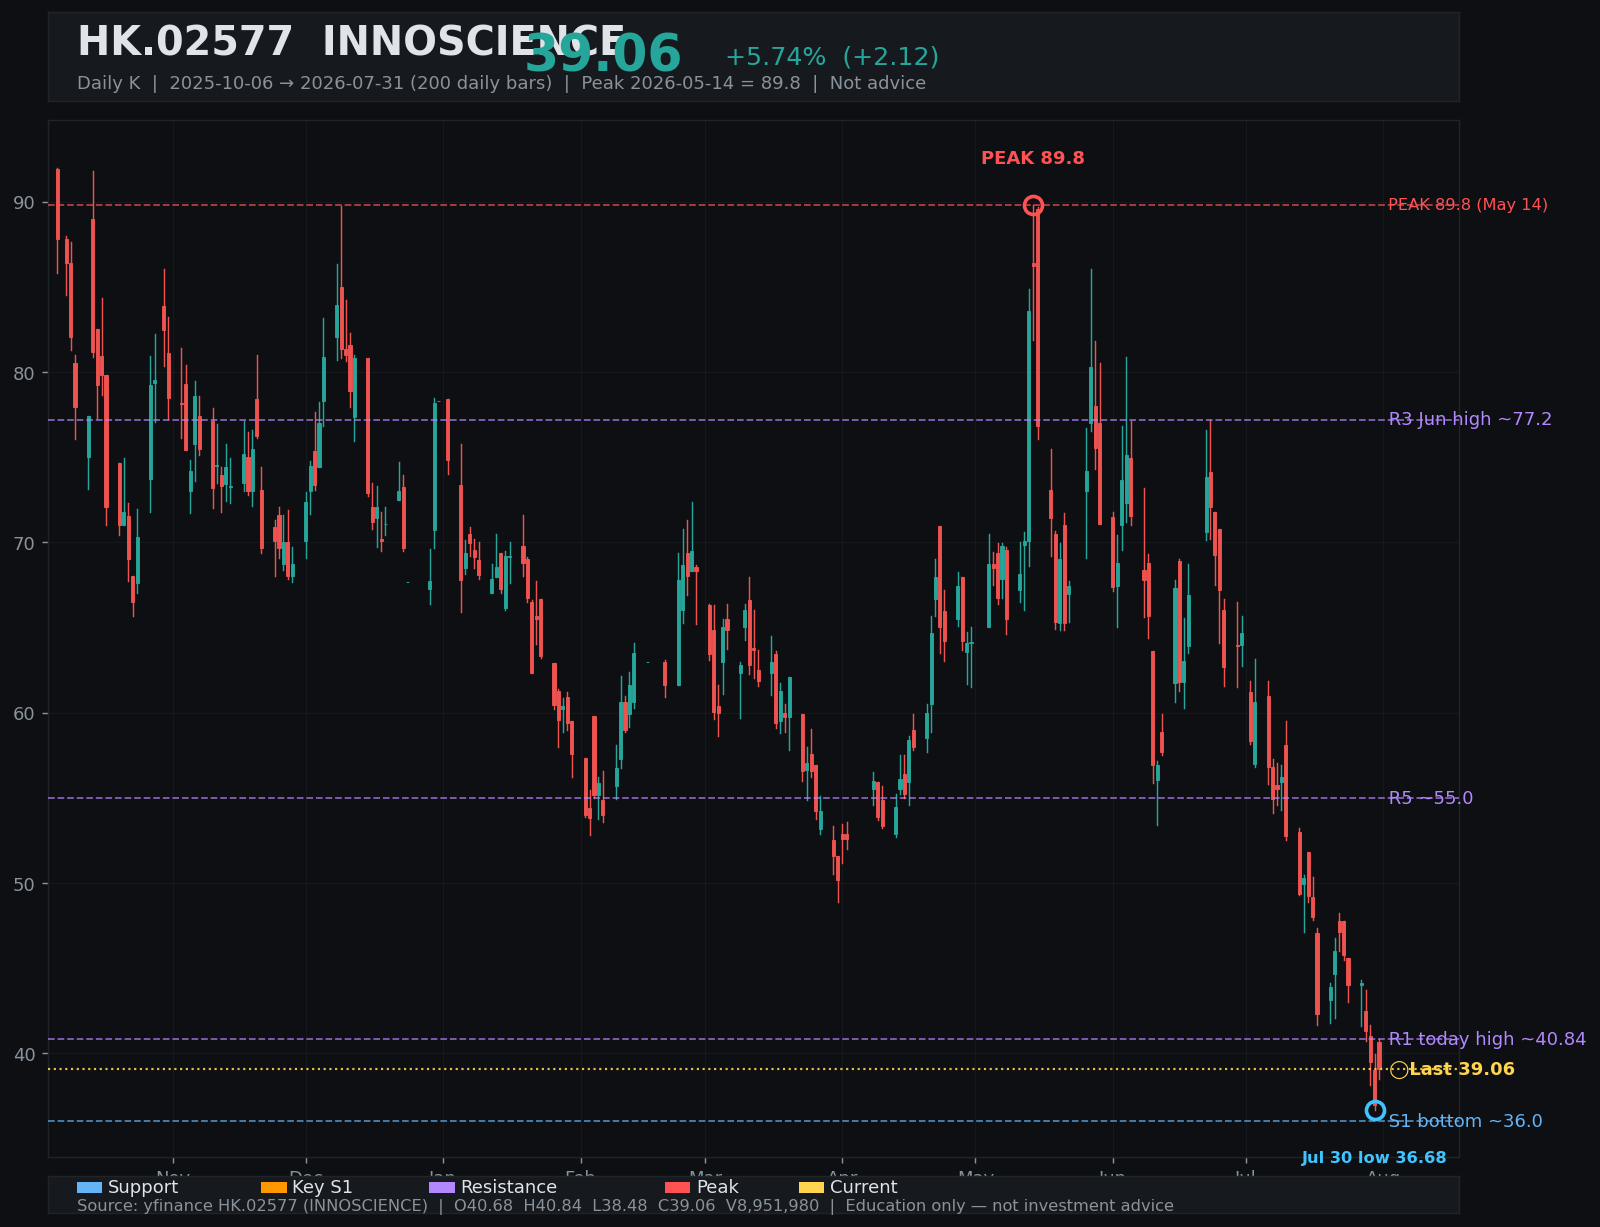
Task: Select the 'Current' legend label
Action: pyautogui.click(x=864, y=1187)
